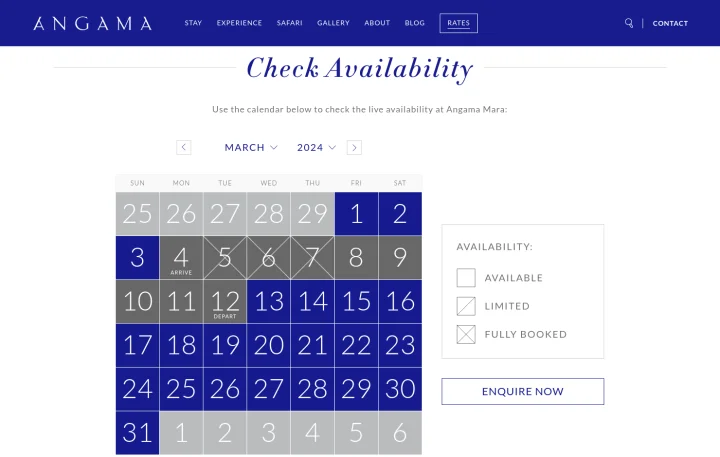The width and height of the screenshot is (720, 457).
Task: Click the Enquire Now button
Action: [523, 391]
